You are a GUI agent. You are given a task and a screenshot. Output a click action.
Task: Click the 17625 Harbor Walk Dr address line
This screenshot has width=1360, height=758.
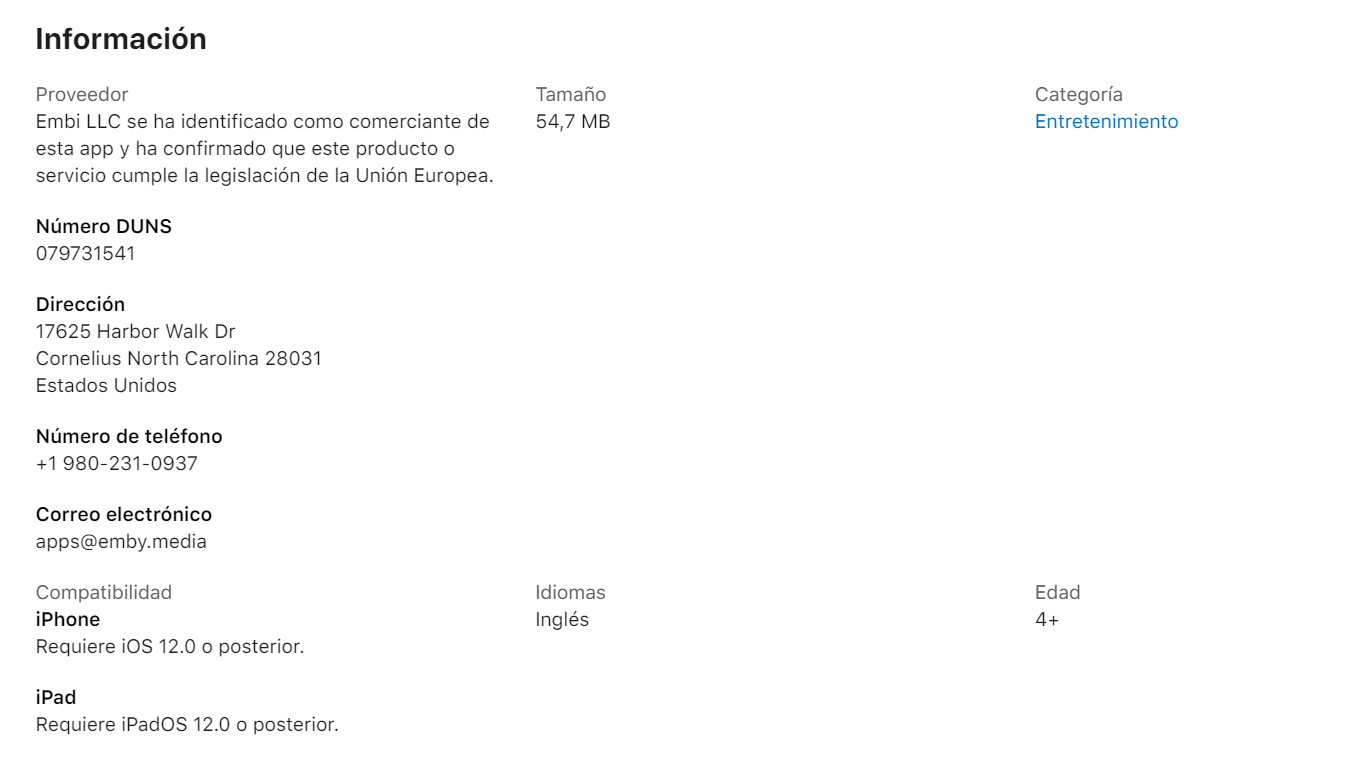[x=135, y=331]
